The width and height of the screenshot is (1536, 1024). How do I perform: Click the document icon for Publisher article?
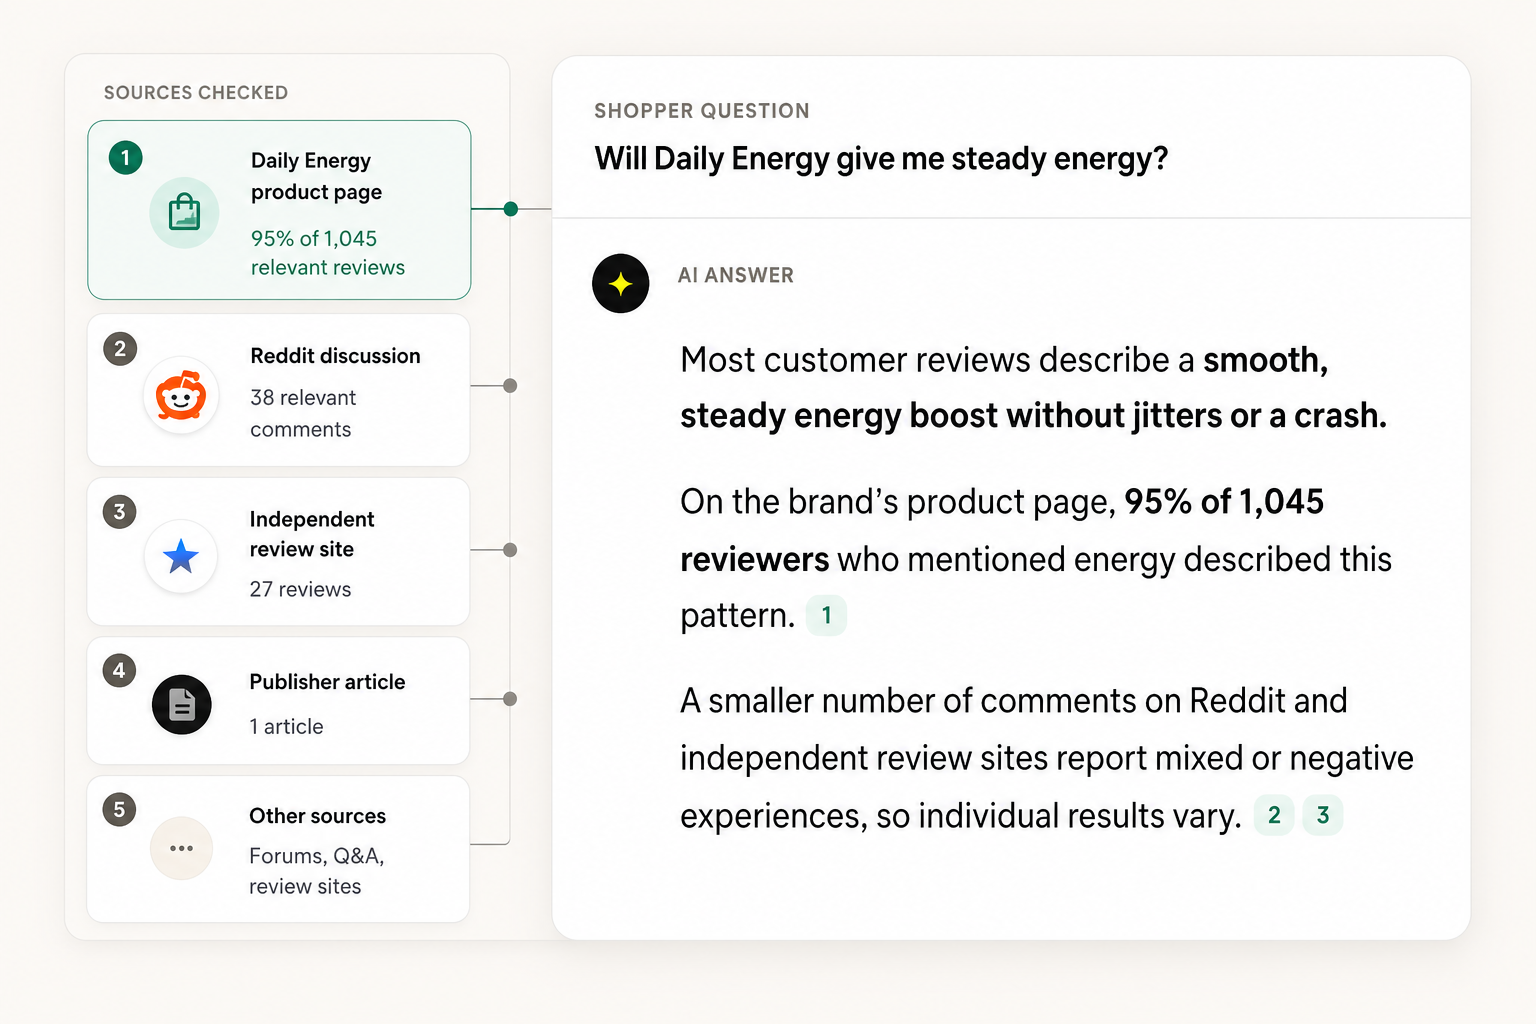pyautogui.click(x=181, y=705)
